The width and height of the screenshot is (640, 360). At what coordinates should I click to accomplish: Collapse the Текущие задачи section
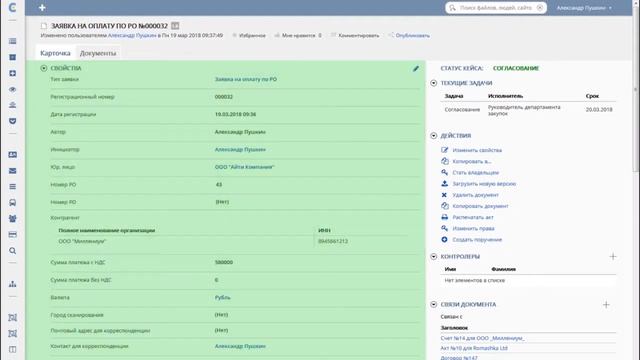click(x=433, y=83)
